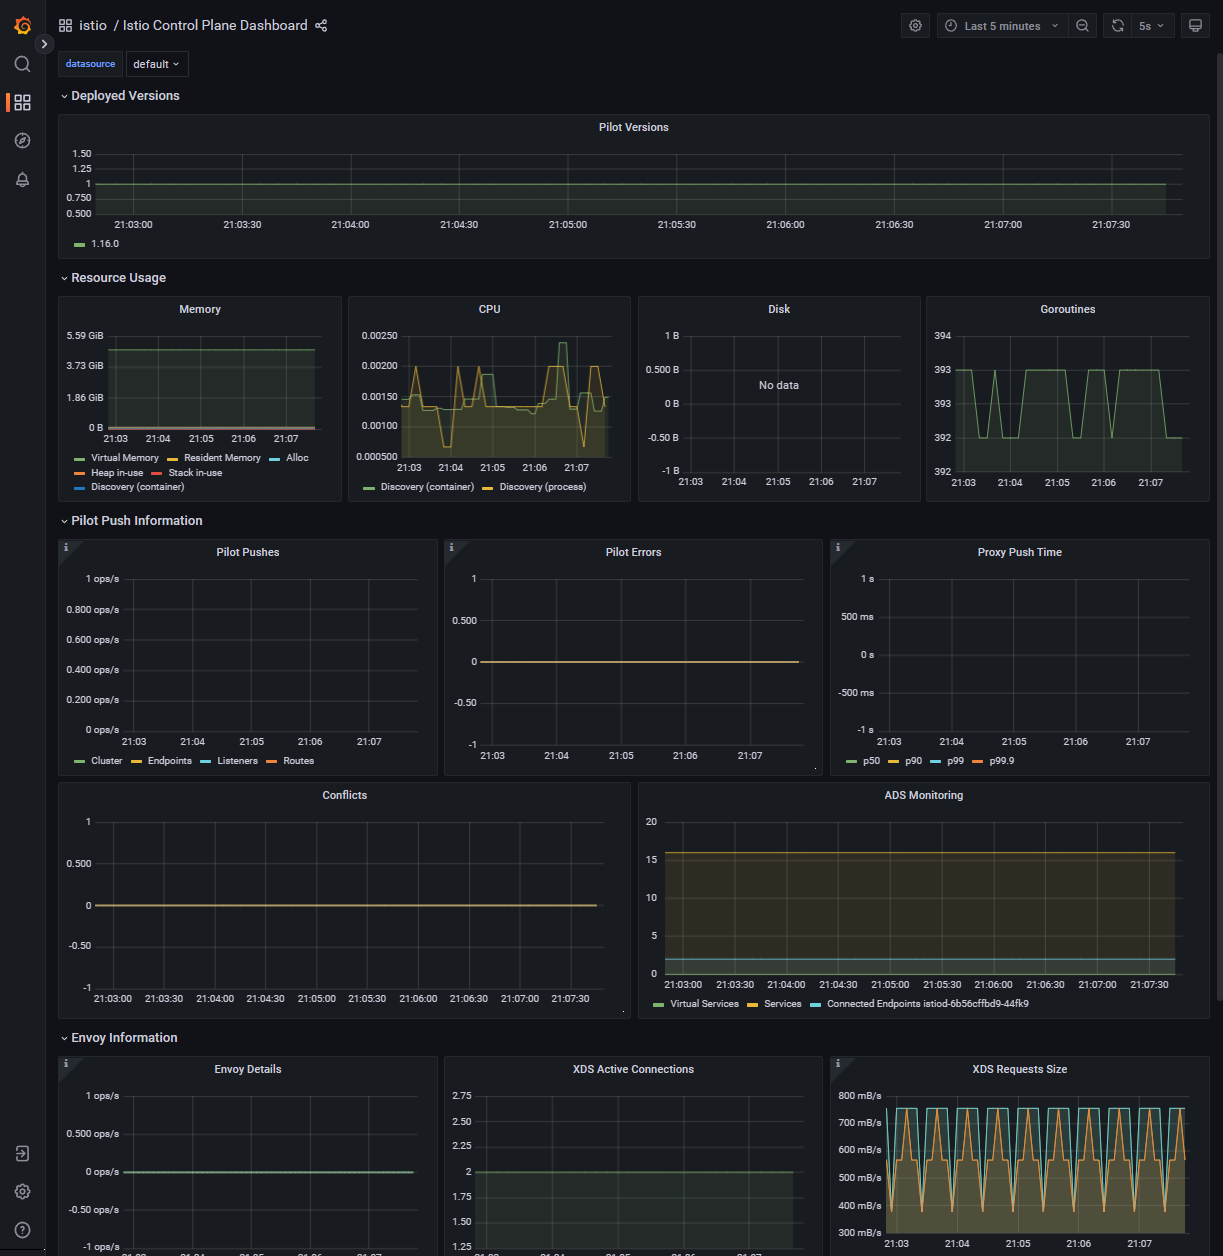
Task: Open the Explore compass icon
Action: point(22,141)
